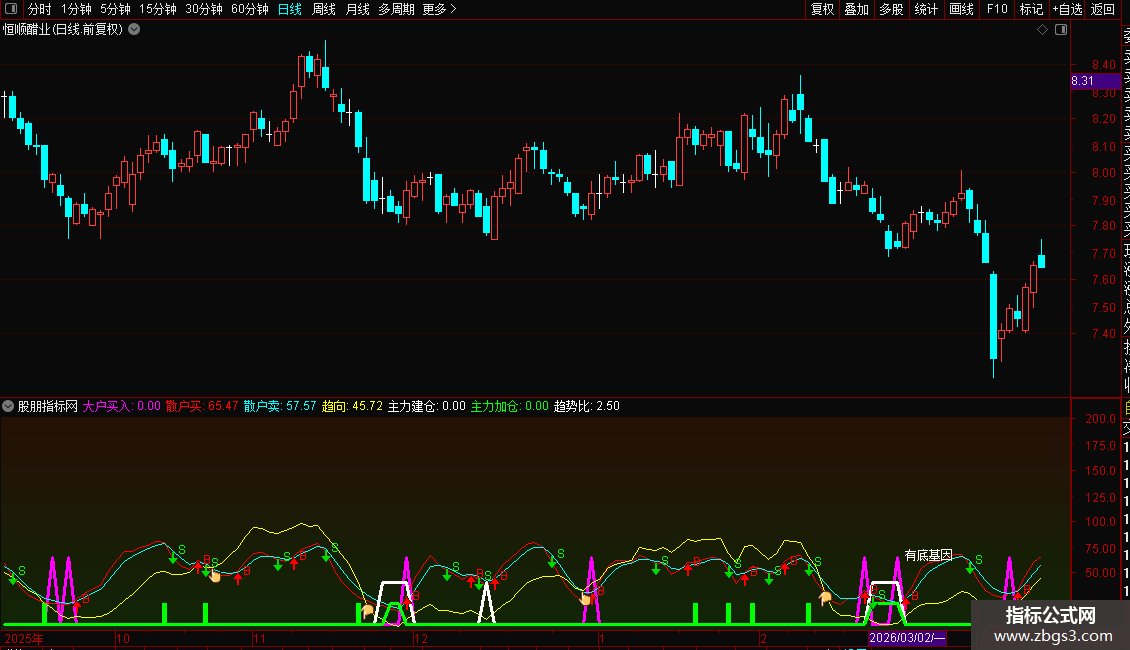Add stock with +自选 button

tap(1067, 10)
